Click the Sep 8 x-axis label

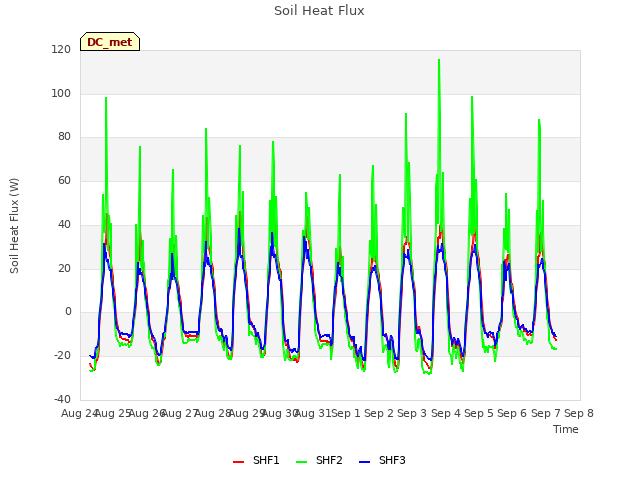point(579,413)
